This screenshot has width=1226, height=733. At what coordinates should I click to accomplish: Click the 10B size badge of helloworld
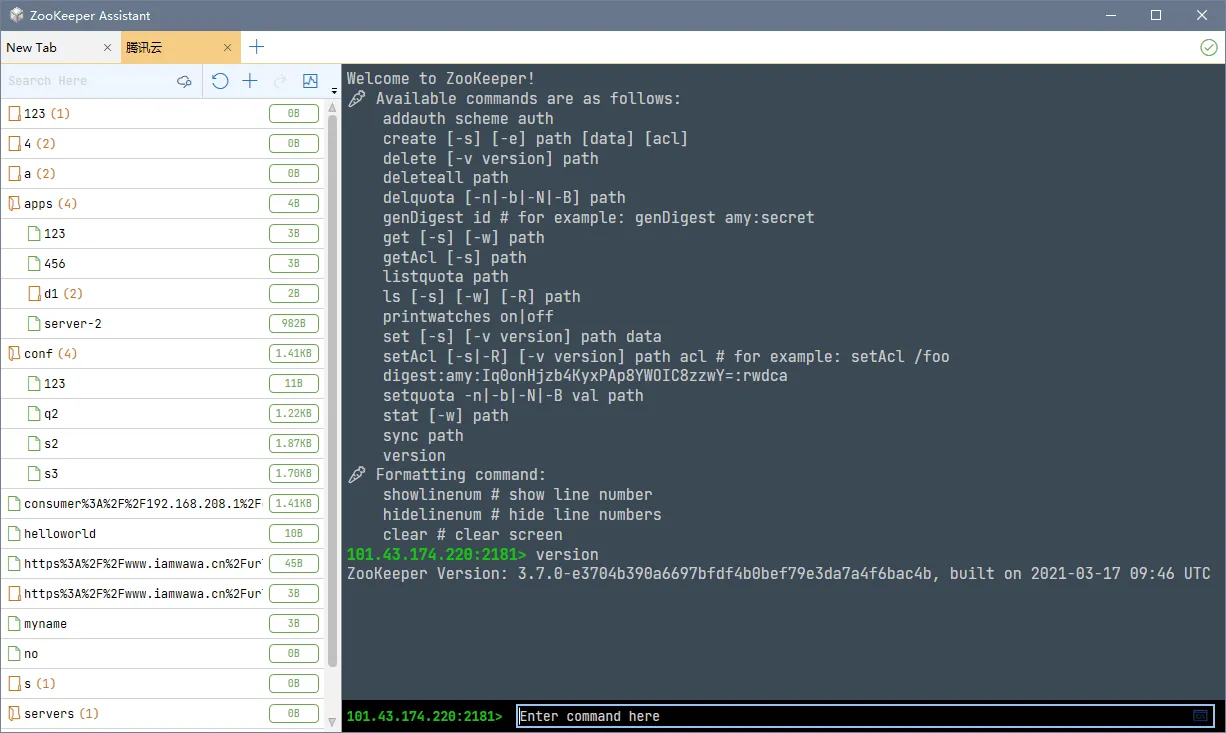(294, 534)
